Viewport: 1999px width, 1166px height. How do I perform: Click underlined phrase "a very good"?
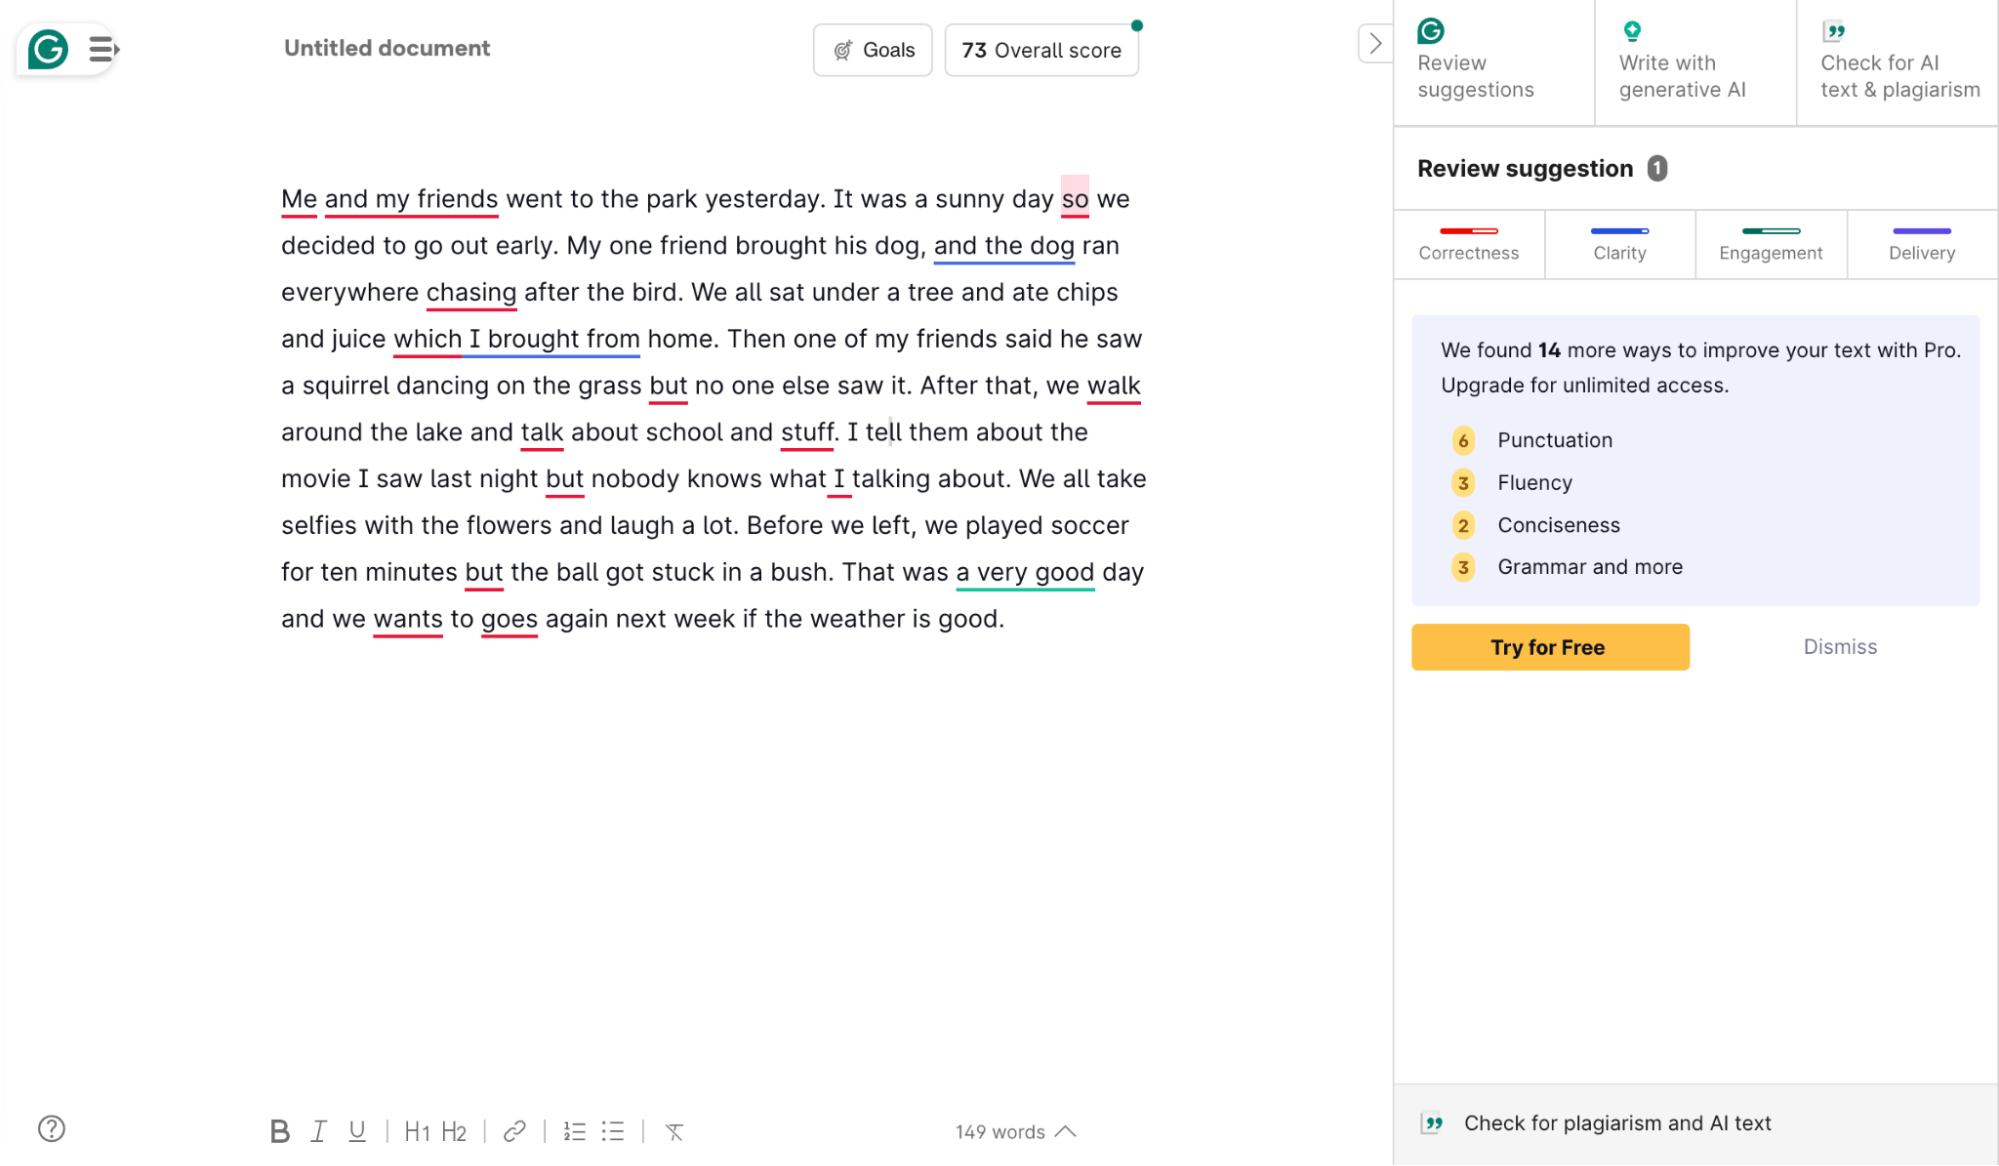click(1025, 573)
